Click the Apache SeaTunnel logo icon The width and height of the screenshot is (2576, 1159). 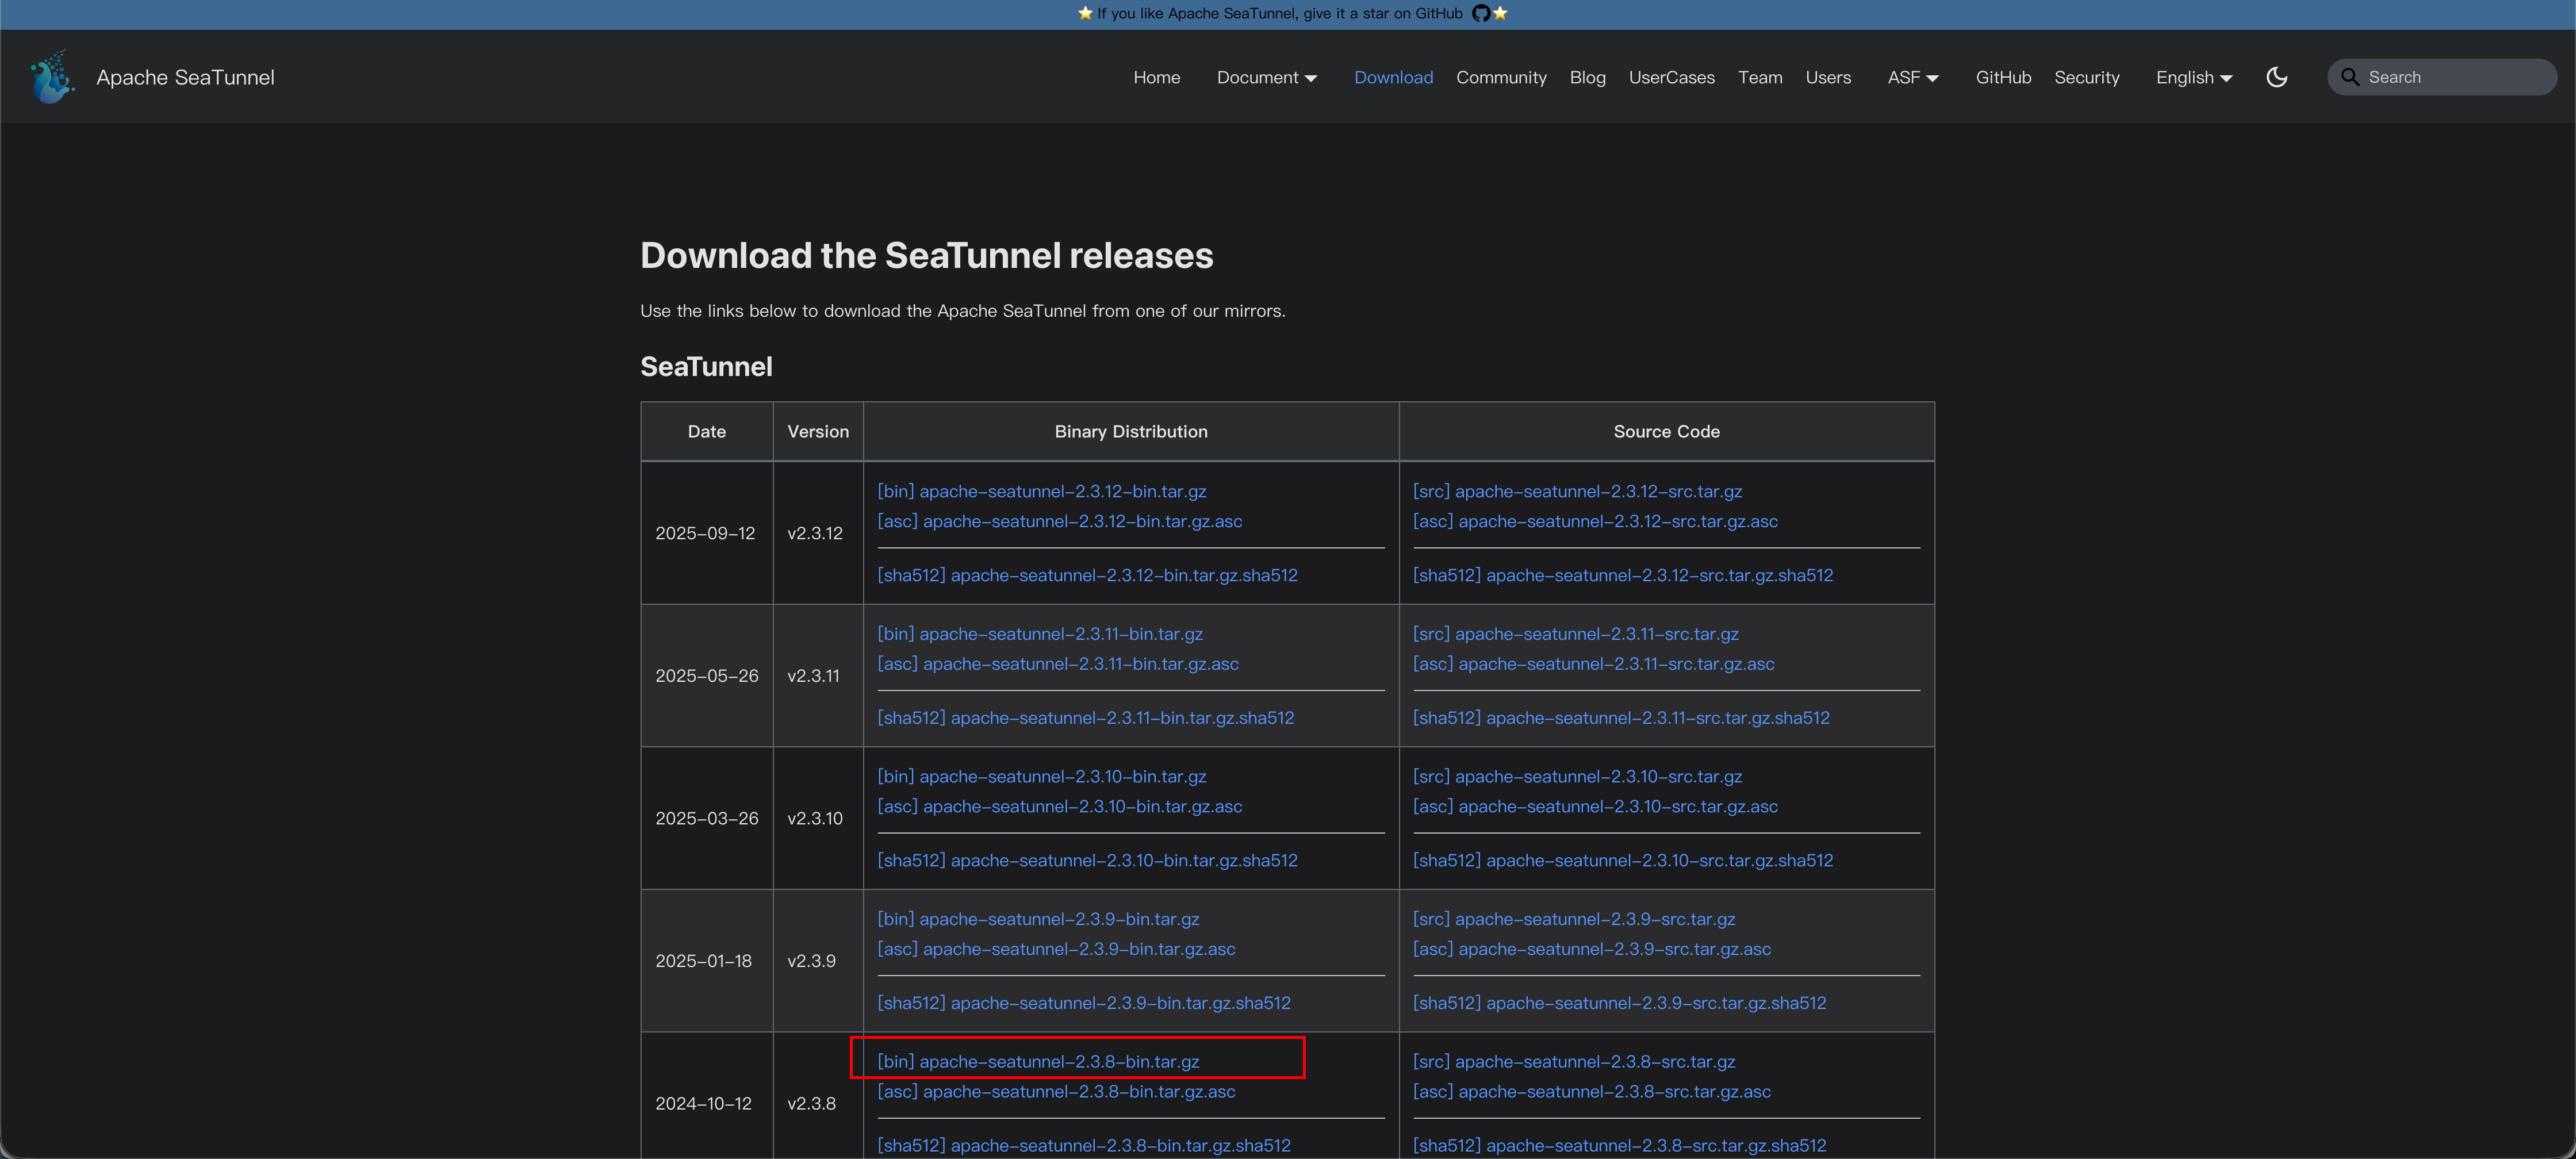52,77
